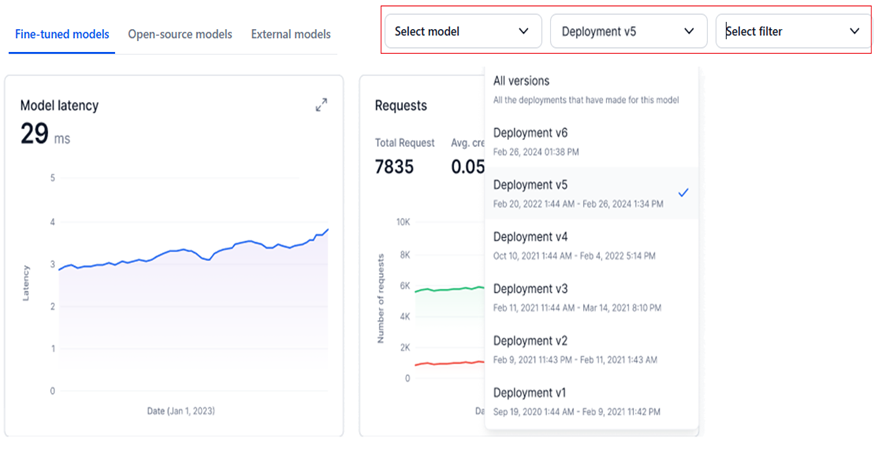The width and height of the screenshot is (878, 456).
Task: Click the checkmark beside Deployment v5
Action: [x=683, y=192]
